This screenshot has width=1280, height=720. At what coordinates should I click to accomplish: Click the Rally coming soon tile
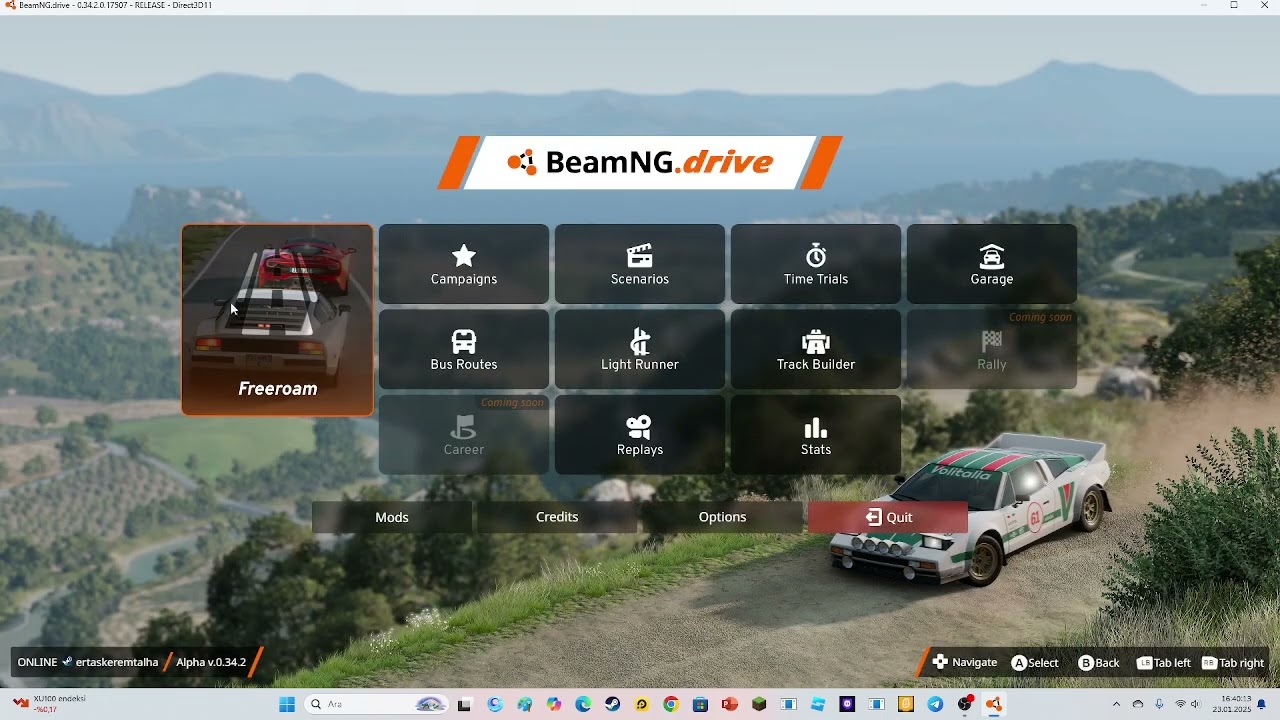pos(992,349)
